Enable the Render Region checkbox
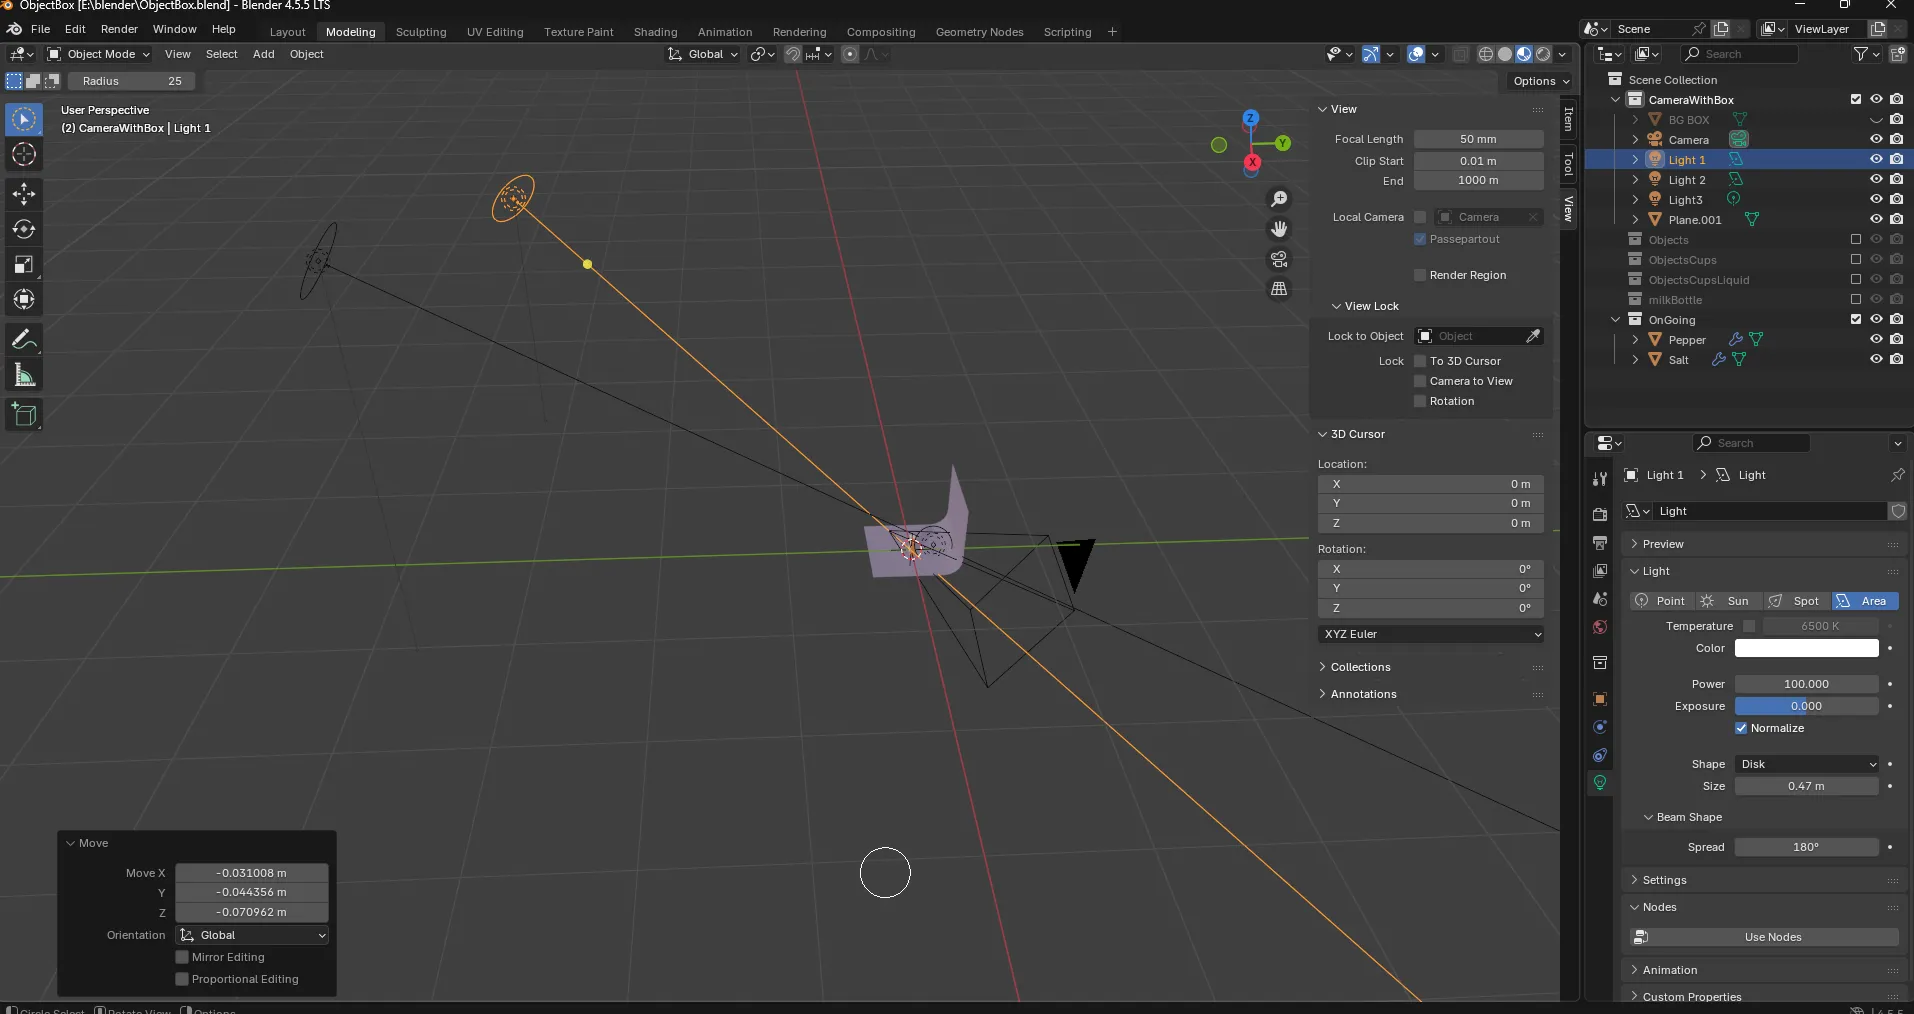 [1420, 275]
